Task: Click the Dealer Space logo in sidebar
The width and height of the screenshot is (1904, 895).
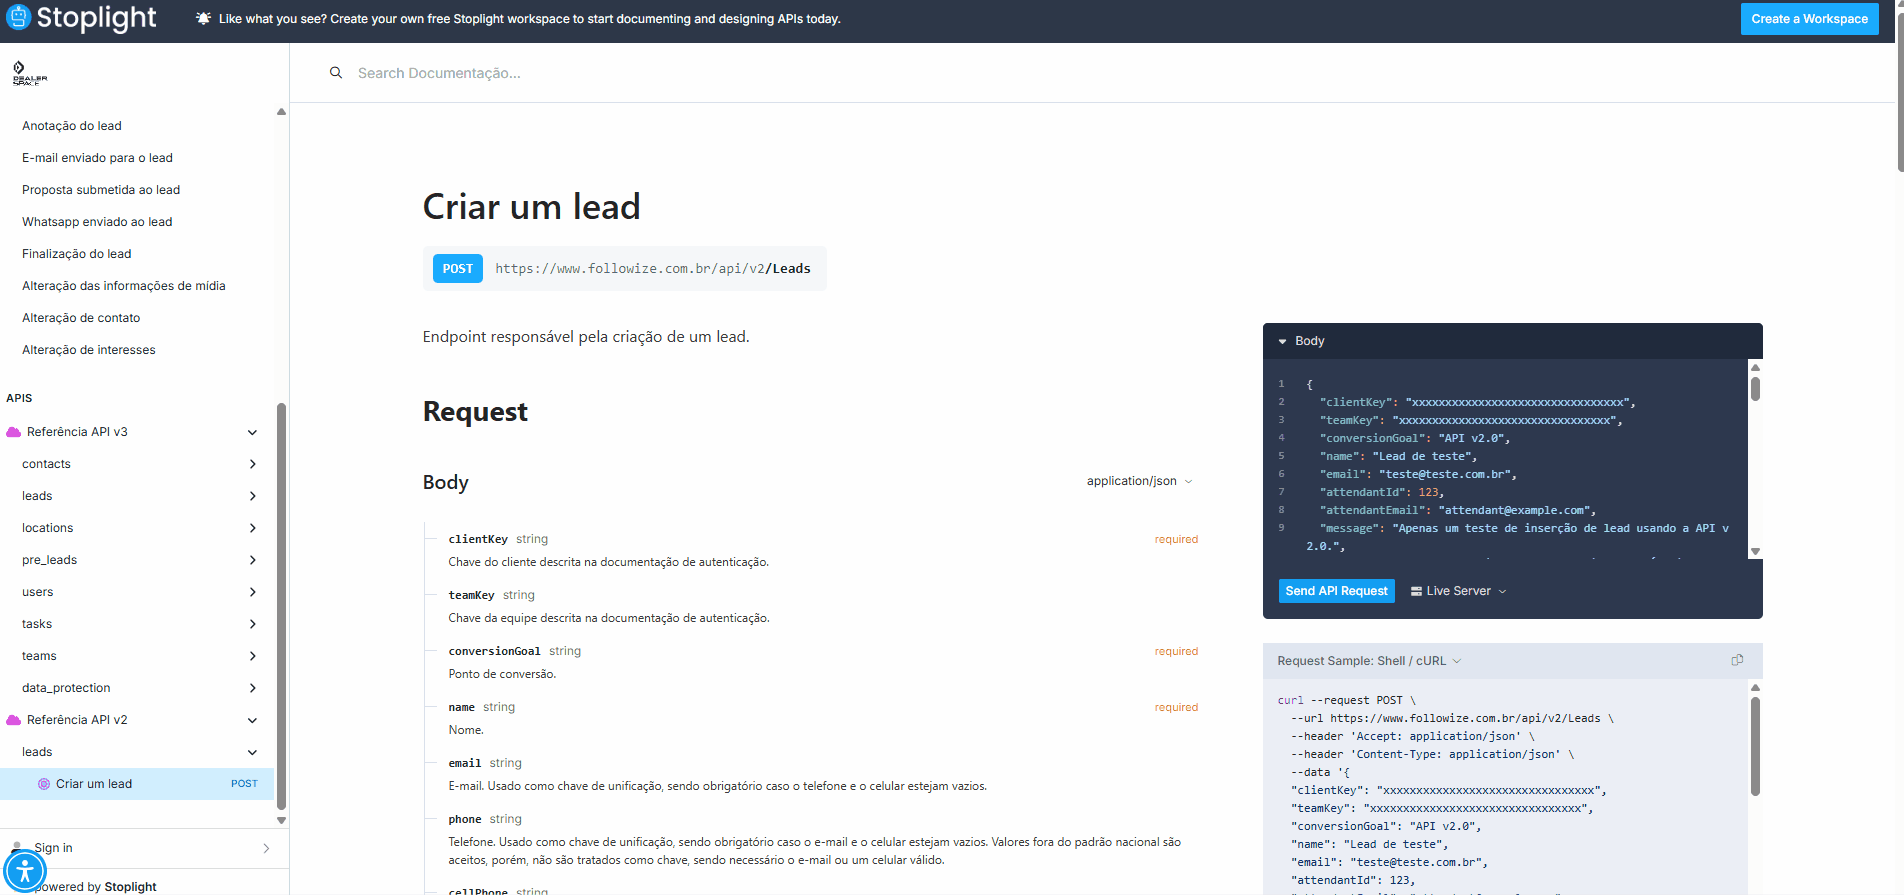Action: point(29,73)
